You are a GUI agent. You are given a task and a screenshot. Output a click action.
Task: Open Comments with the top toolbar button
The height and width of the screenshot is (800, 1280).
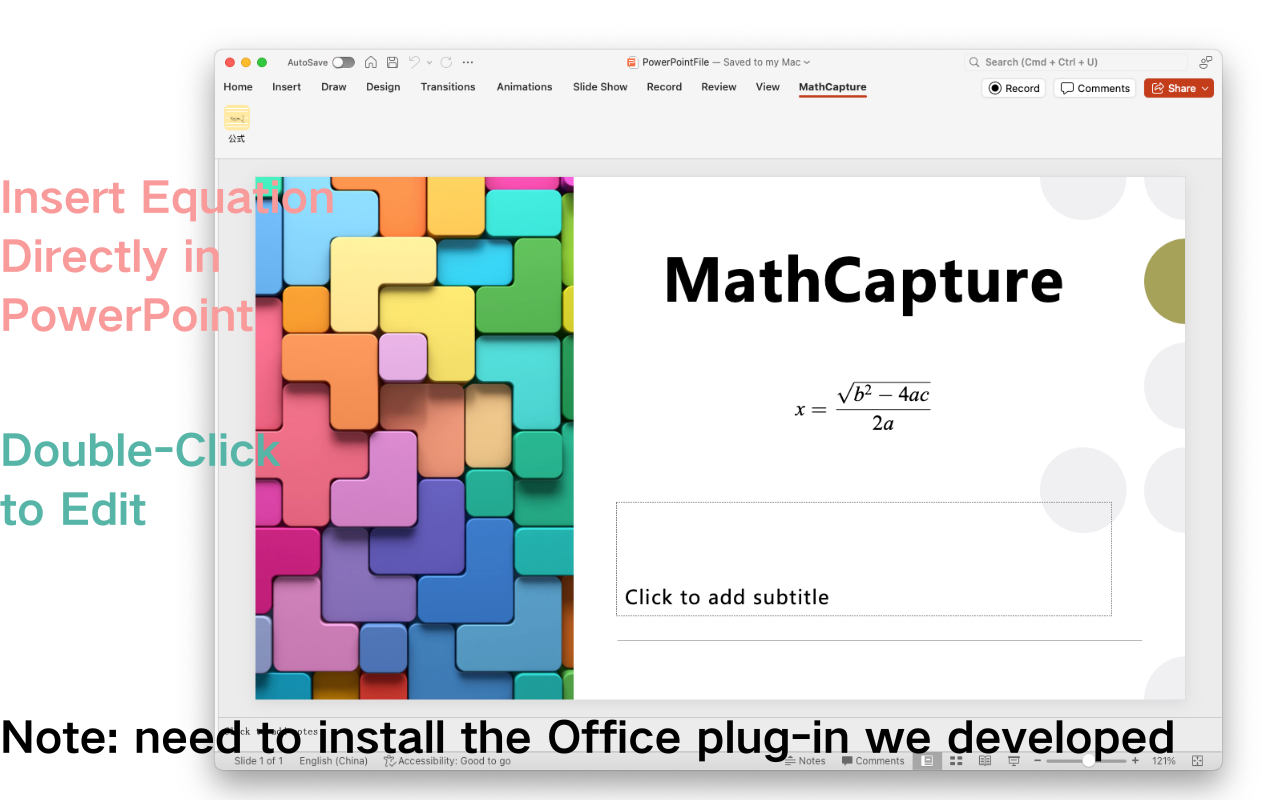(x=1094, y=88)
